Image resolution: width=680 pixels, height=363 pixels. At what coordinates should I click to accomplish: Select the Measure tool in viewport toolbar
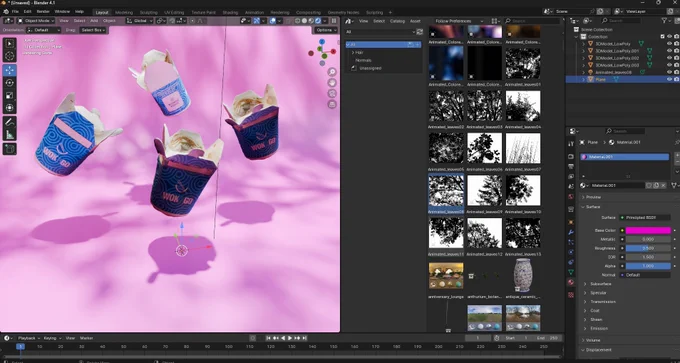pos(10,135)
